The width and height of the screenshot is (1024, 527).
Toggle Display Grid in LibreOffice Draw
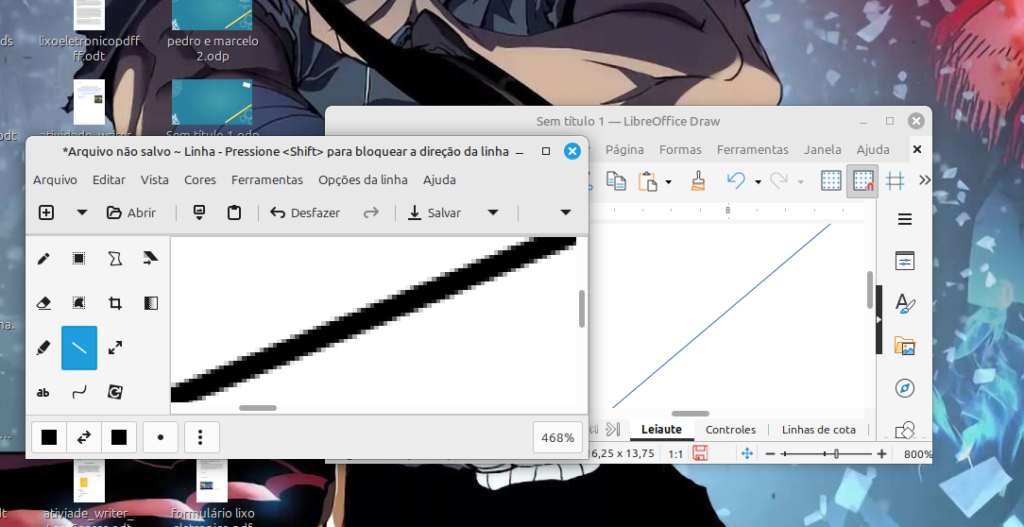pos(830,181)
